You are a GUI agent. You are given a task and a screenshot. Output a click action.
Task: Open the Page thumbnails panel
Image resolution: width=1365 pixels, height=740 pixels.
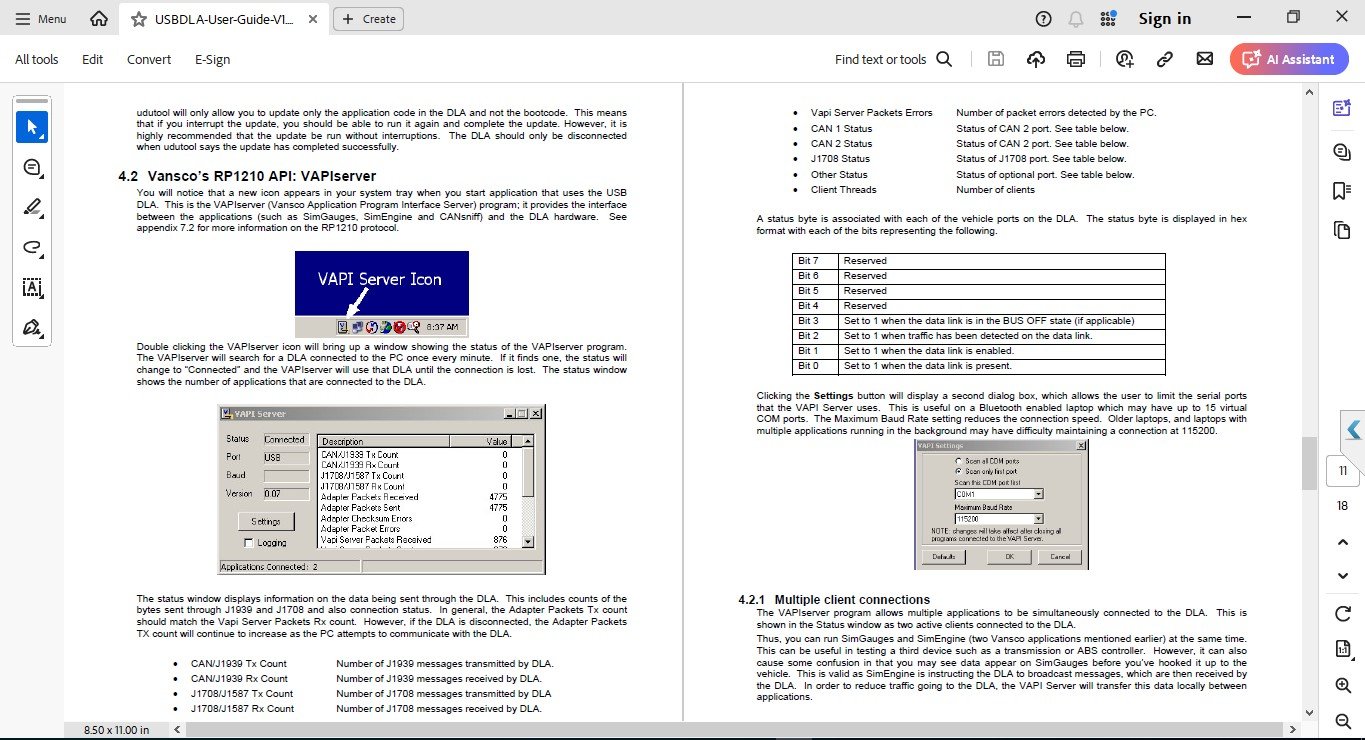(1341, 231)
